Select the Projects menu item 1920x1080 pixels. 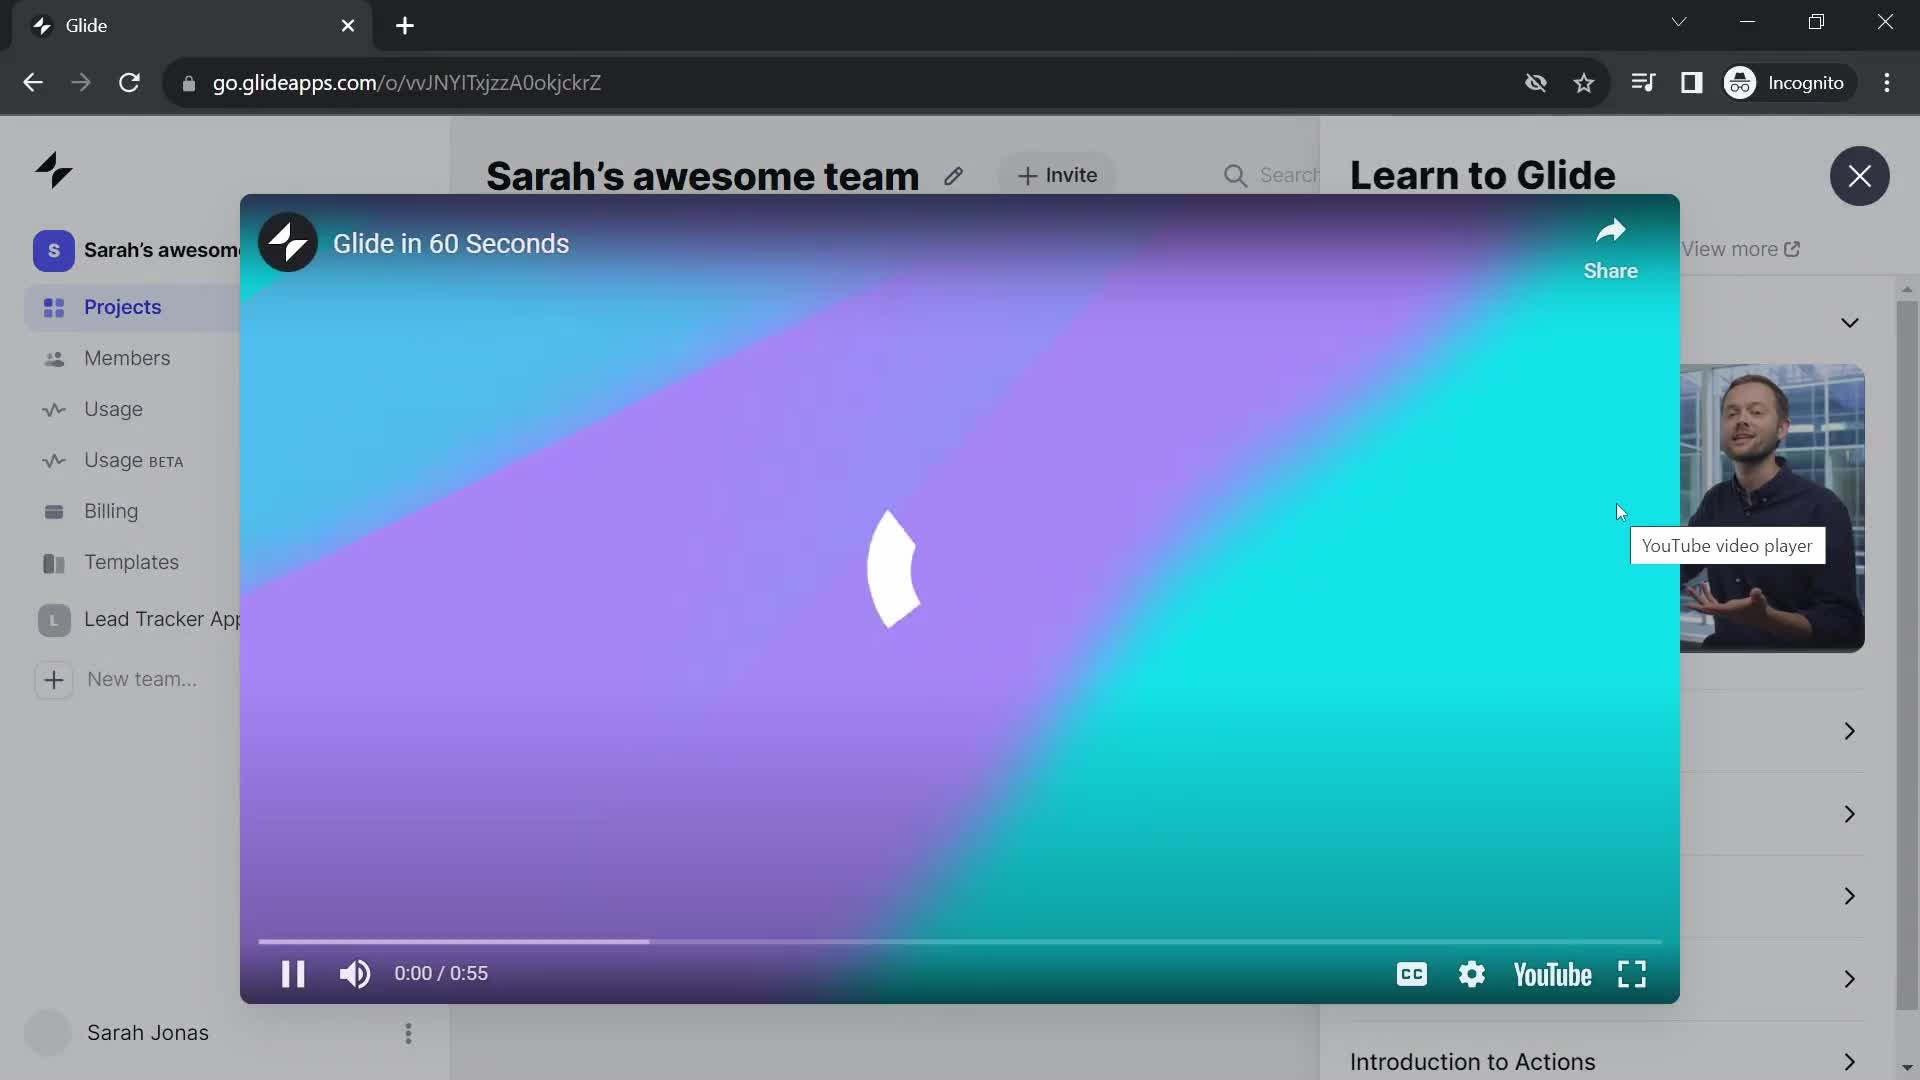pos(123,306)
